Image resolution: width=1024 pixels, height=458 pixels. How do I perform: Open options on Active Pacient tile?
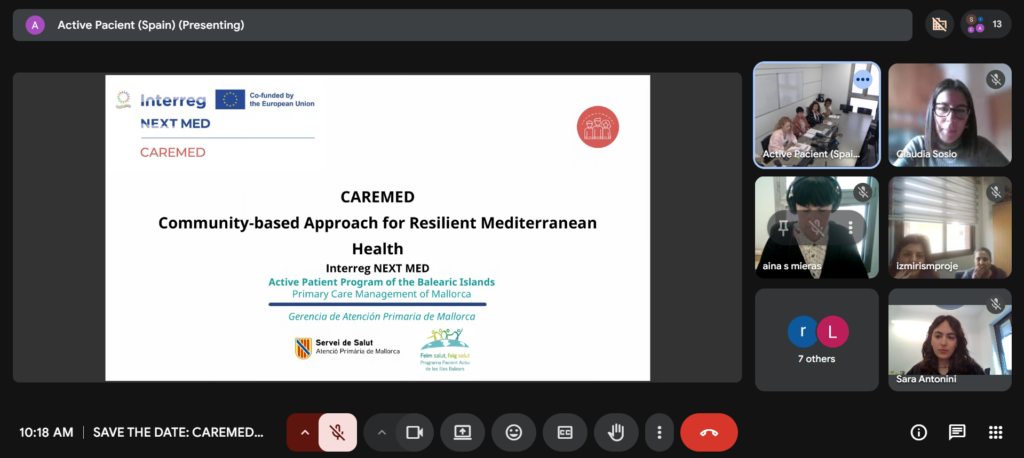(862, 80)
